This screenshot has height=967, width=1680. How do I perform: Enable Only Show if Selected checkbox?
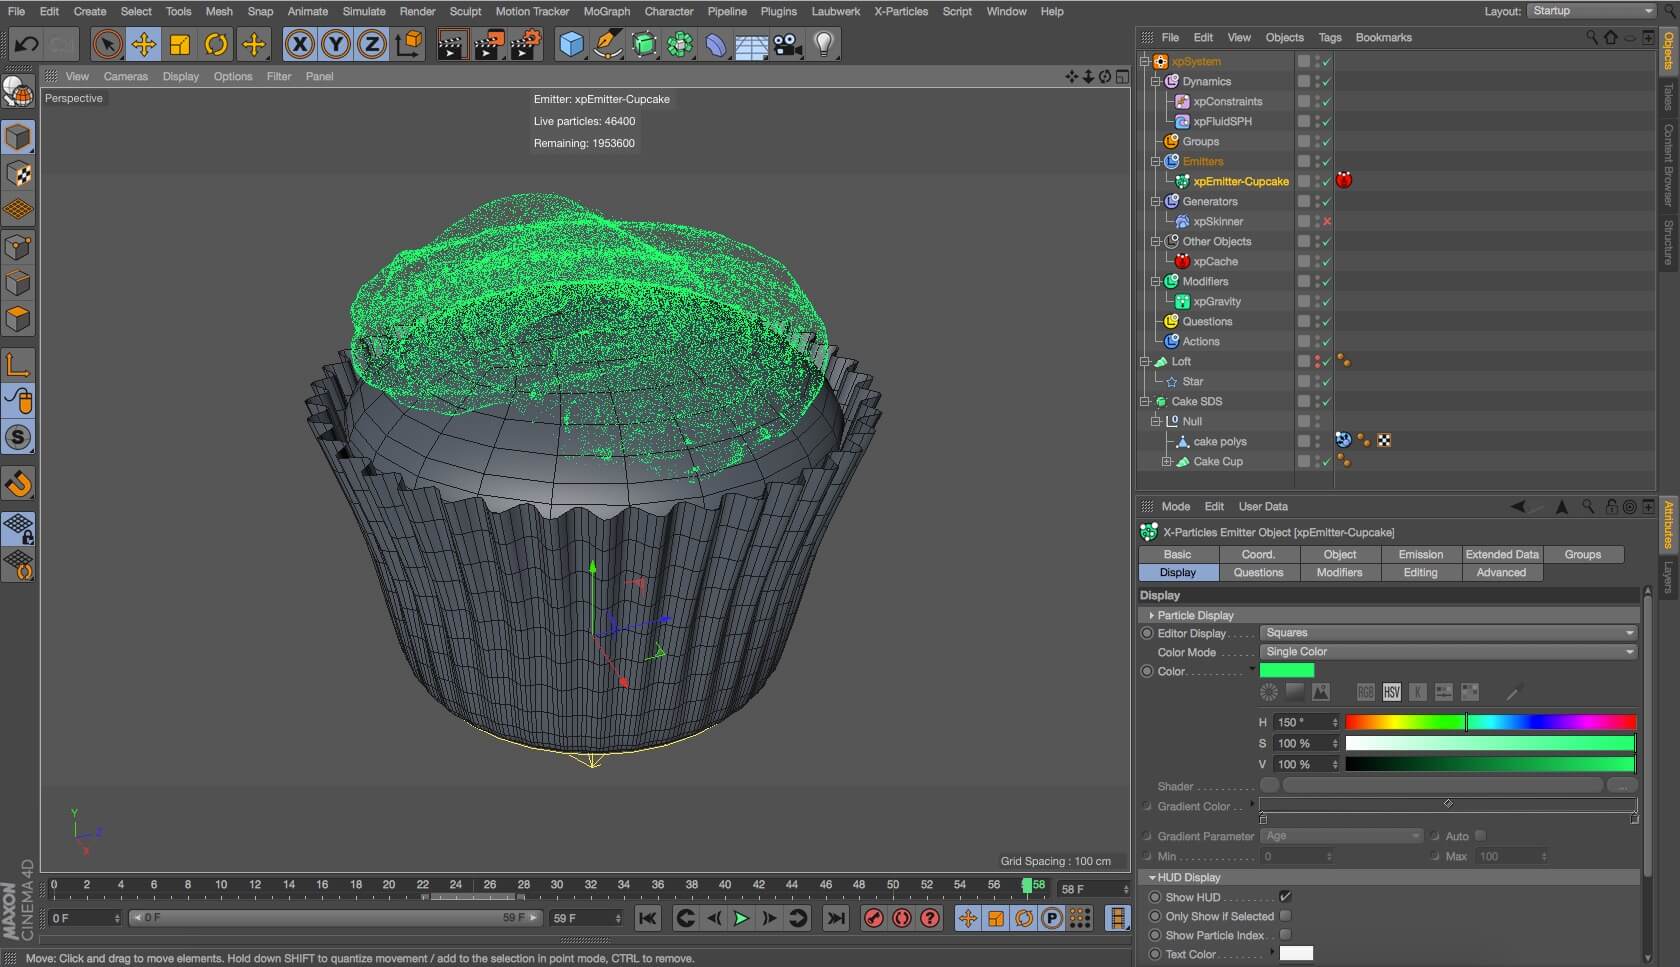pyautogui.click(x=1285, y=916)
